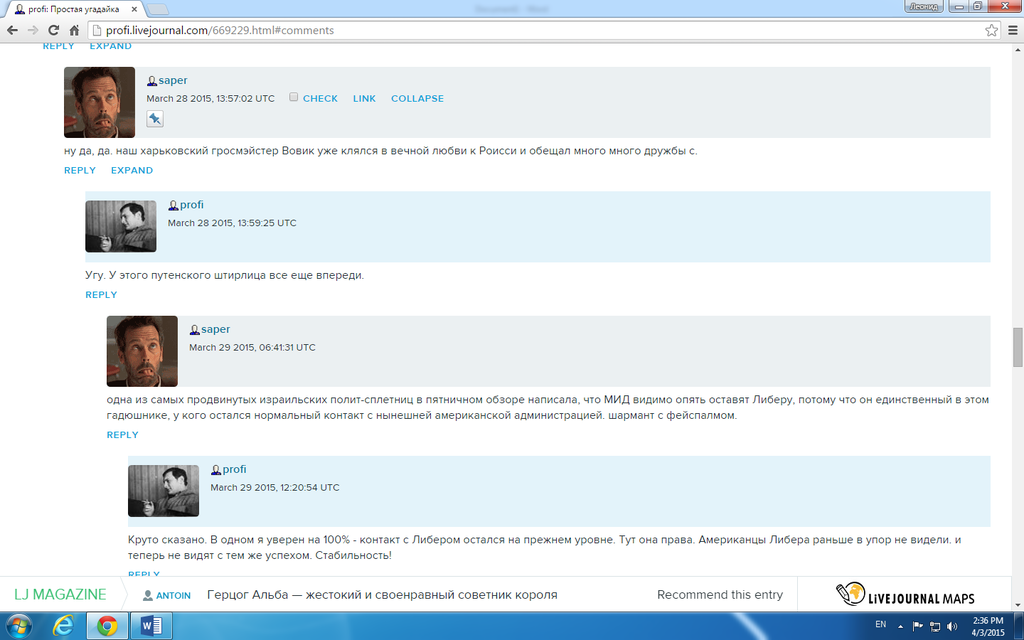Click user icon next to profi March 28

pos(173,205)
